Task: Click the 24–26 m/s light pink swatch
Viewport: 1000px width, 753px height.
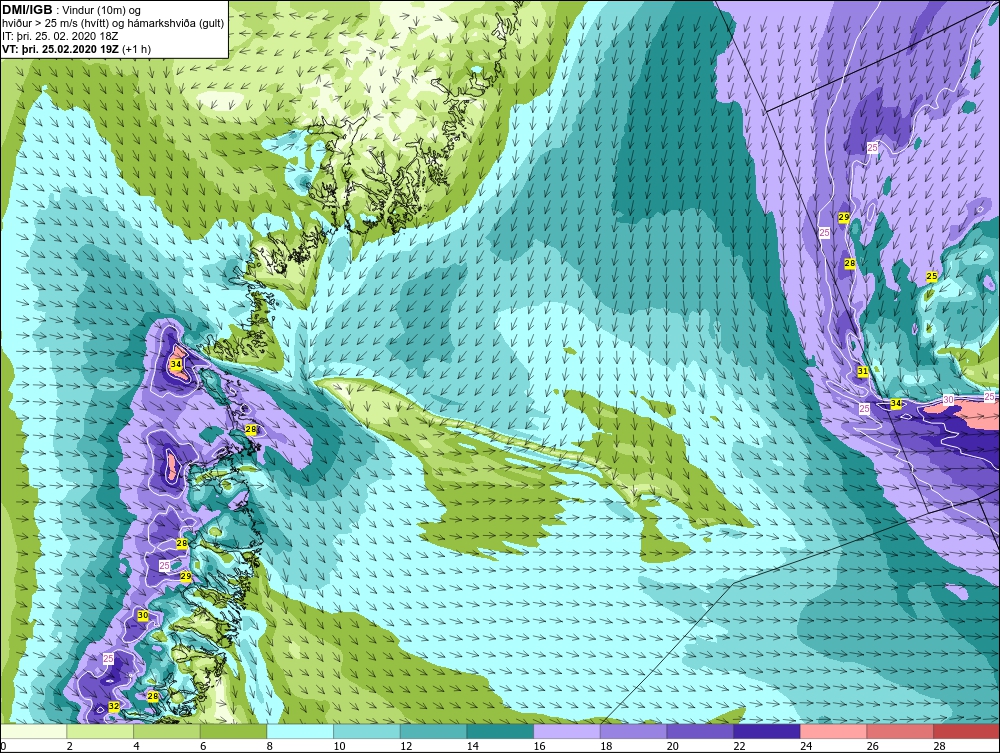Action: (833, 731)
